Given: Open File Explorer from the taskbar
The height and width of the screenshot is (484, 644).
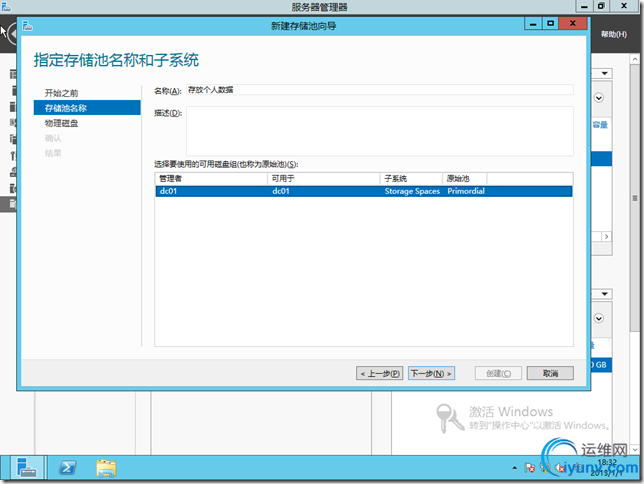Looking at the screenshot, I should pos(106,468).
